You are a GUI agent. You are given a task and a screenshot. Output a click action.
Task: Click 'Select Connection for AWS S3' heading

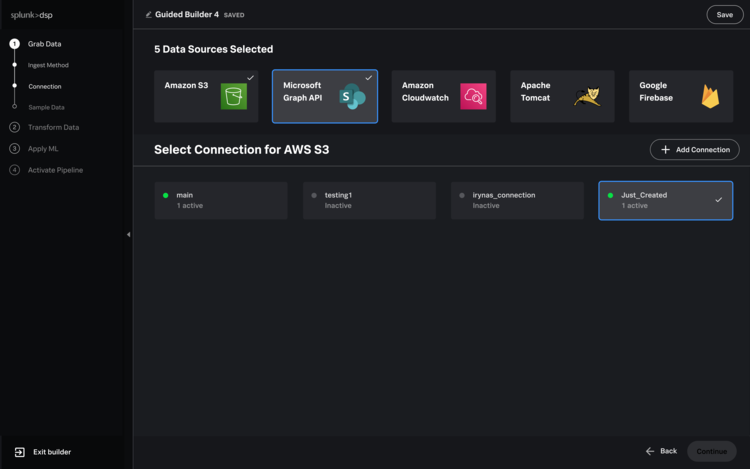(242, 150)
